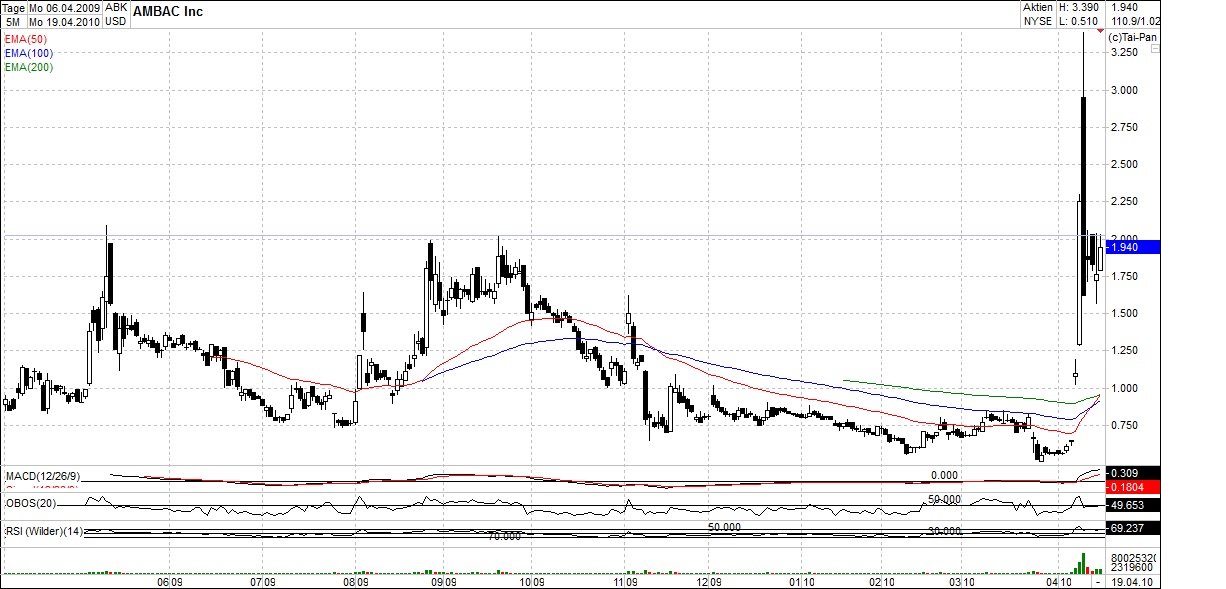Screen dimensions: 1226x589
Task: Click the RSI (Wilder)(14) indicator label
Action: pyautogui.click(x=44, y=530)
